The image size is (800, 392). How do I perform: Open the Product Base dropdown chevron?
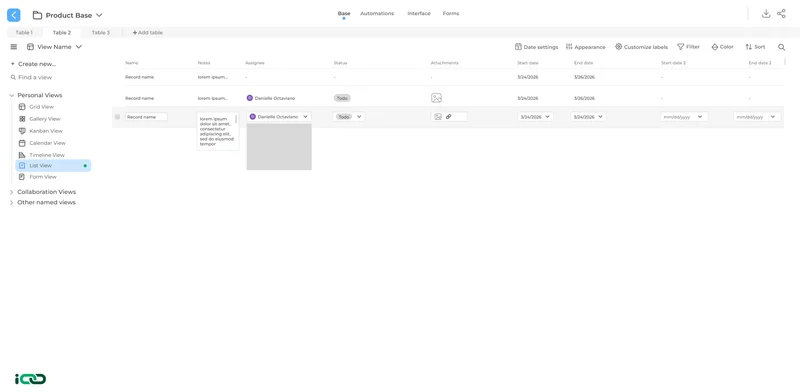[99, 15]
